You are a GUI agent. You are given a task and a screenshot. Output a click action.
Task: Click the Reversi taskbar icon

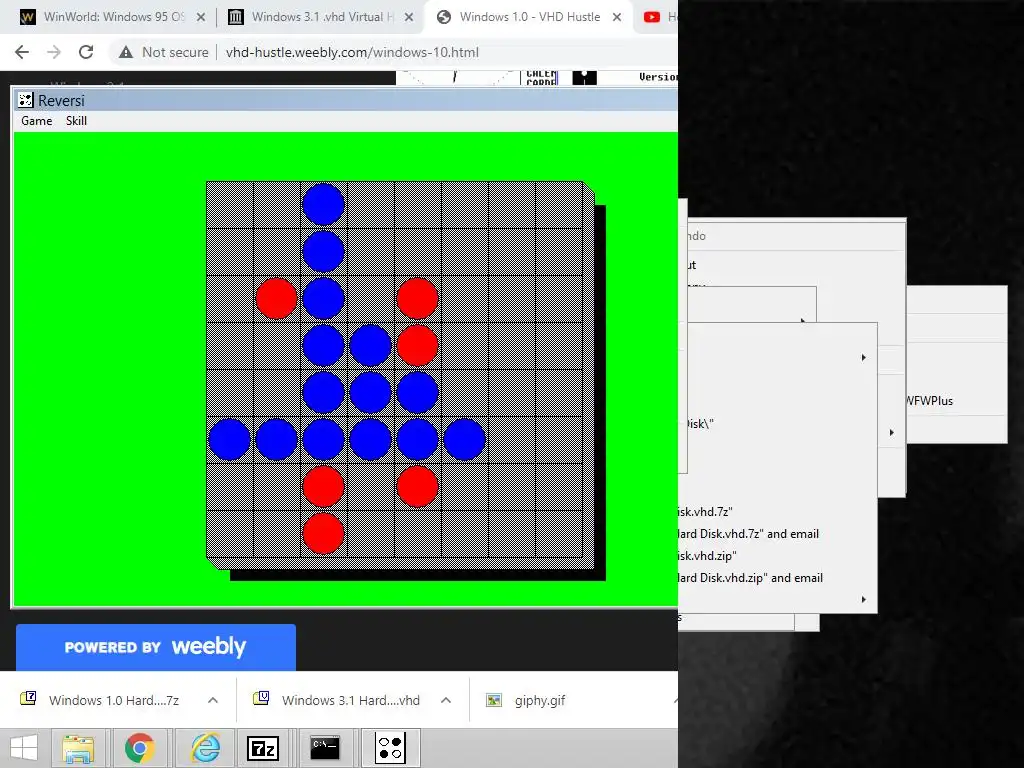[x=391, y=748]
